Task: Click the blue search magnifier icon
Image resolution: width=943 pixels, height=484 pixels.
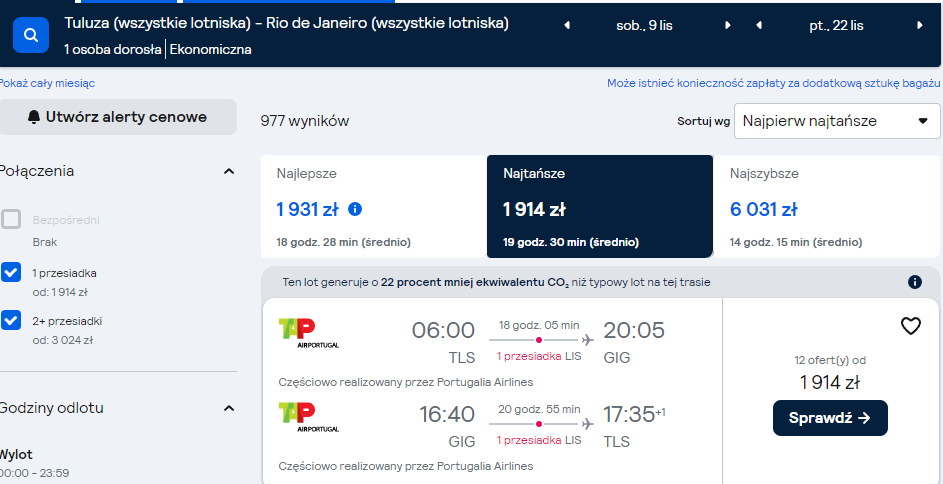Action: [x=31, y=35]
